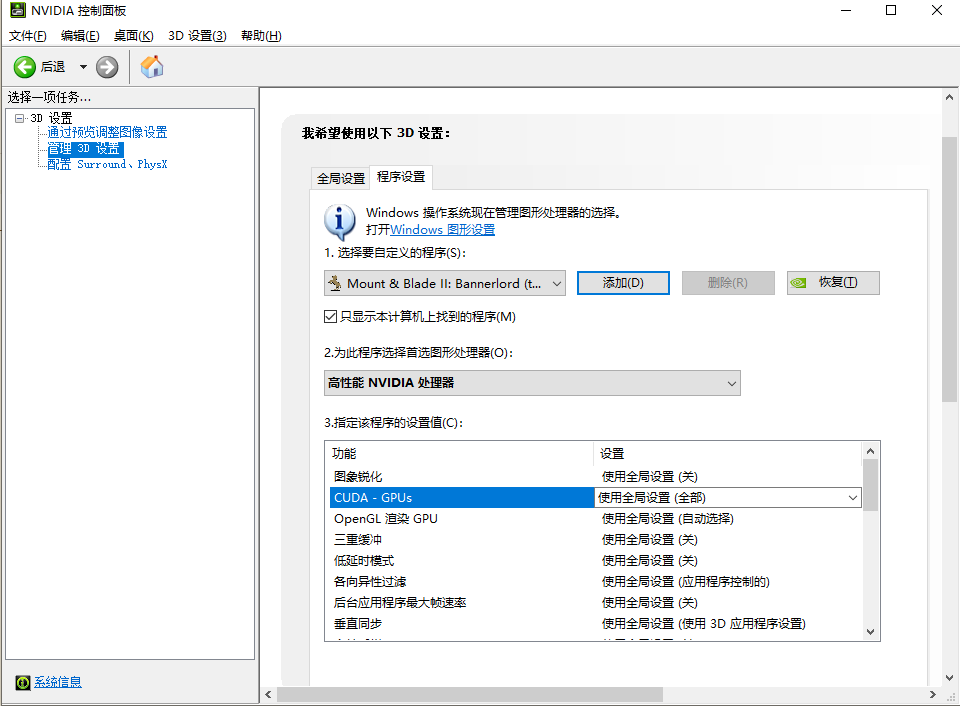Click the System Information icon at bottom-left
960x706 pixels.
click(x=23, y=682)
